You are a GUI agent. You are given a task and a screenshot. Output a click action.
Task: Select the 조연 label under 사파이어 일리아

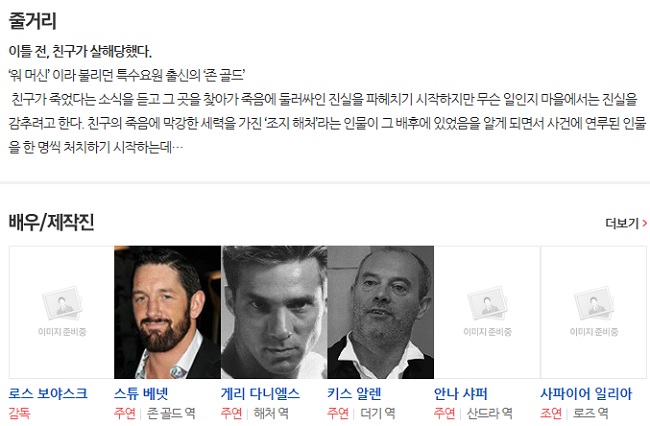click(551, 413)
